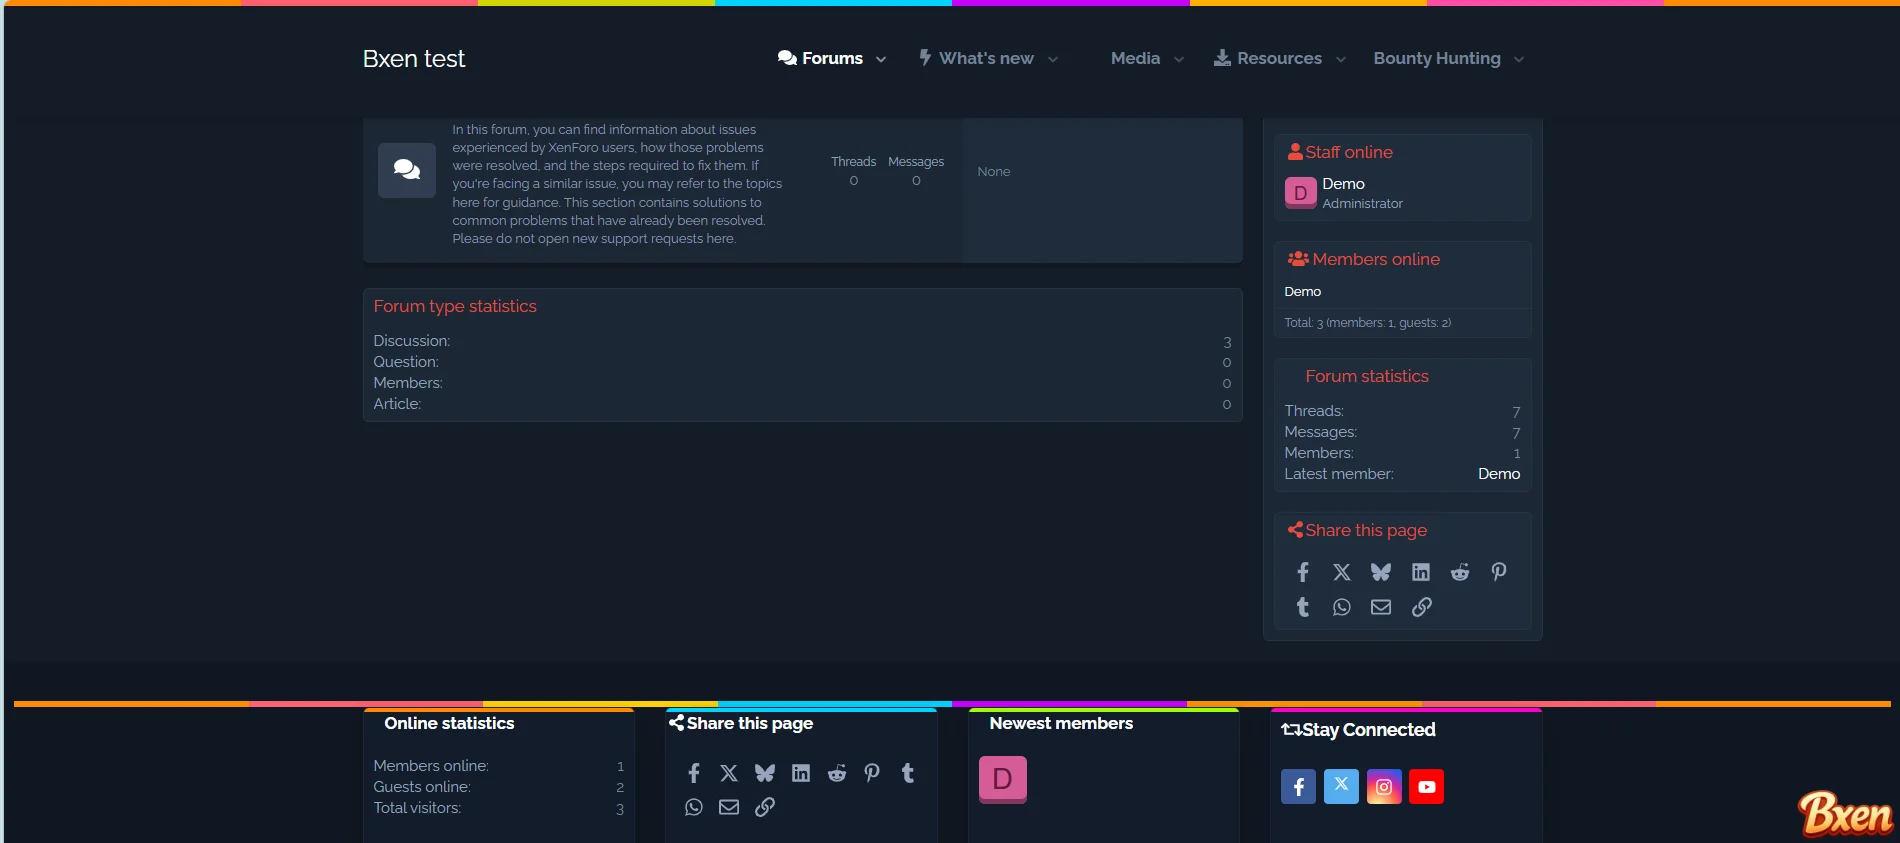
Task: Open the YouTube Stay Connected button
Action: point(1426,787)
